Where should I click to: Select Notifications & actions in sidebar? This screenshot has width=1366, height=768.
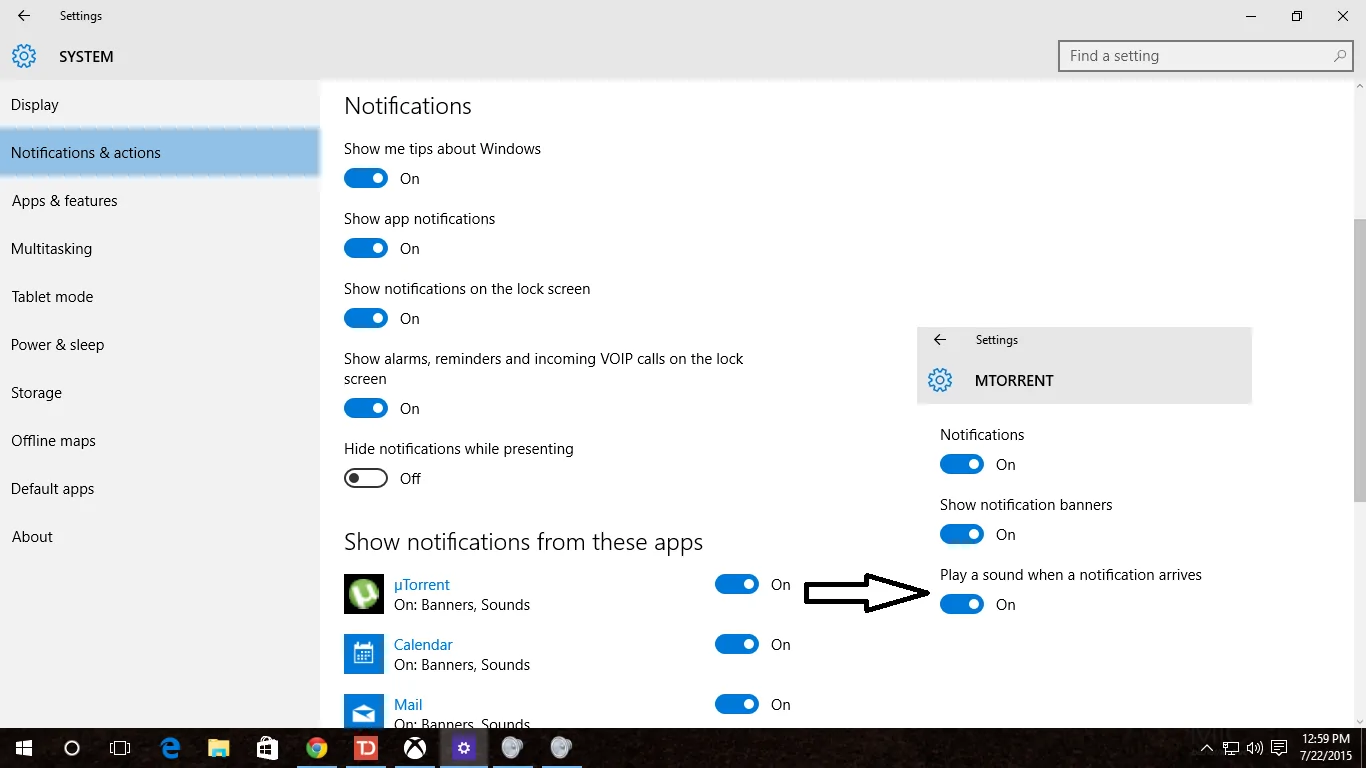click(x=160, y=152)
